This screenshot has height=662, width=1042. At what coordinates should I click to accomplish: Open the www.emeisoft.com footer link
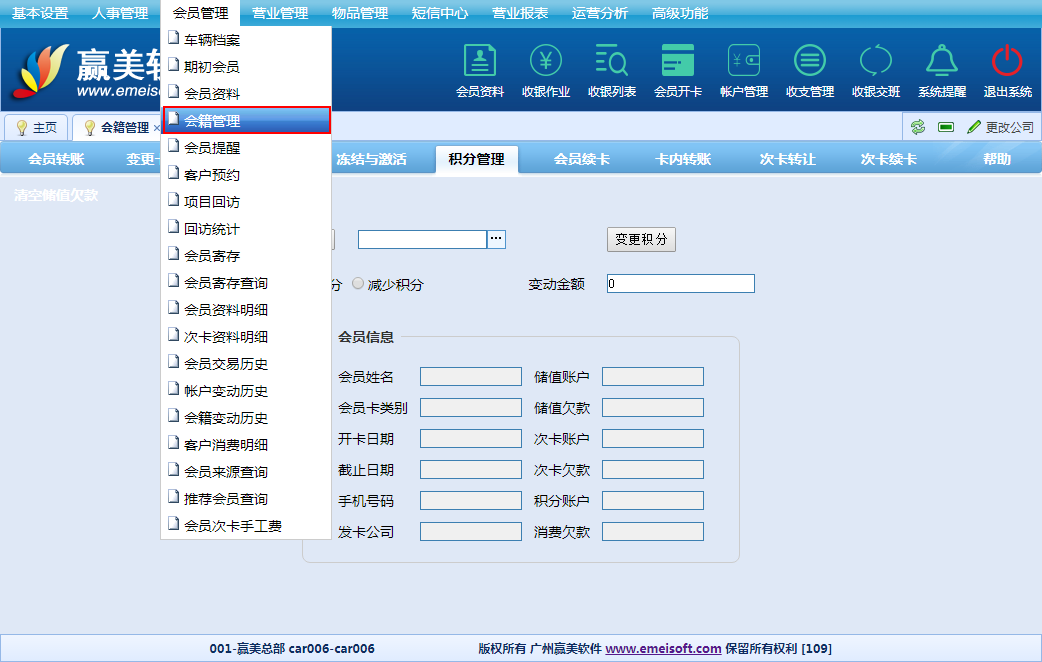pos(663,648)
